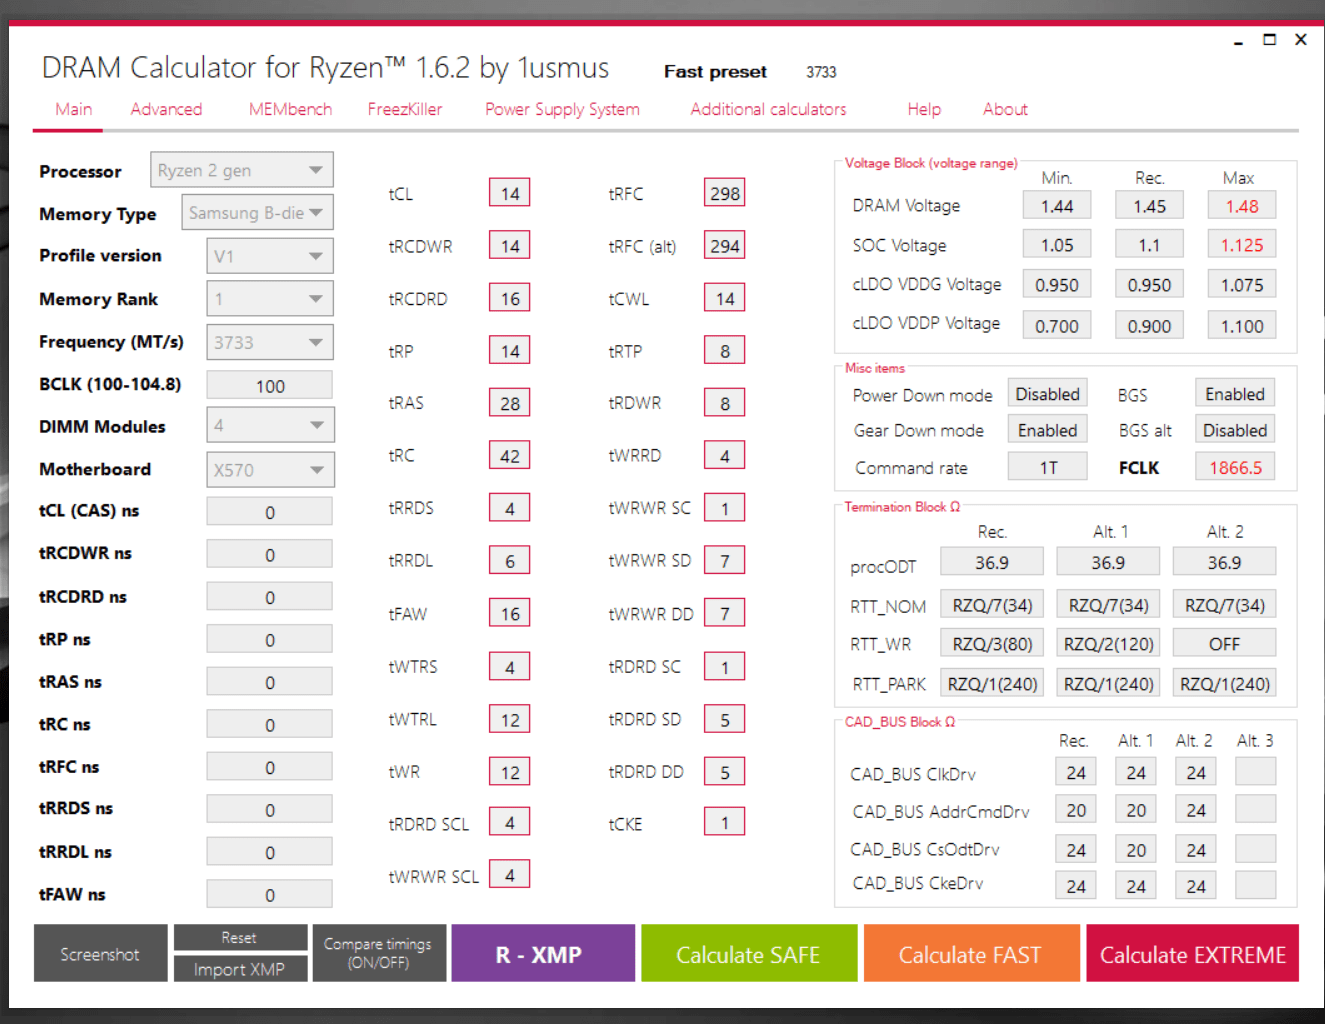Click the tRFC ns input field
Viewport: 1325px width, 1024px height.
tap(270, 767)
